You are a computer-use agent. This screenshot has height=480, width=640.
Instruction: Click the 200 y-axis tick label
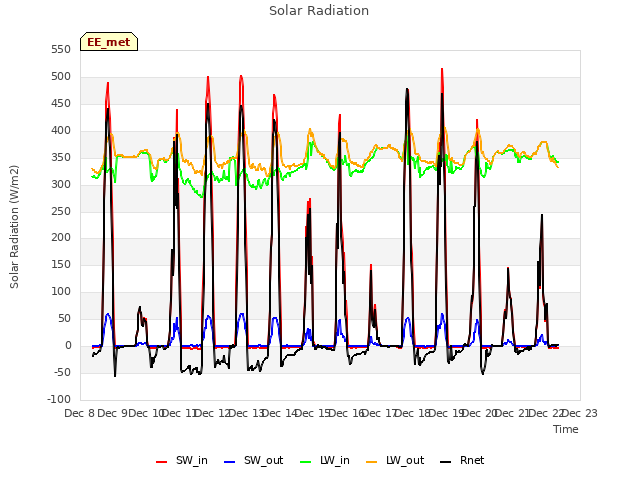[61, 238]
